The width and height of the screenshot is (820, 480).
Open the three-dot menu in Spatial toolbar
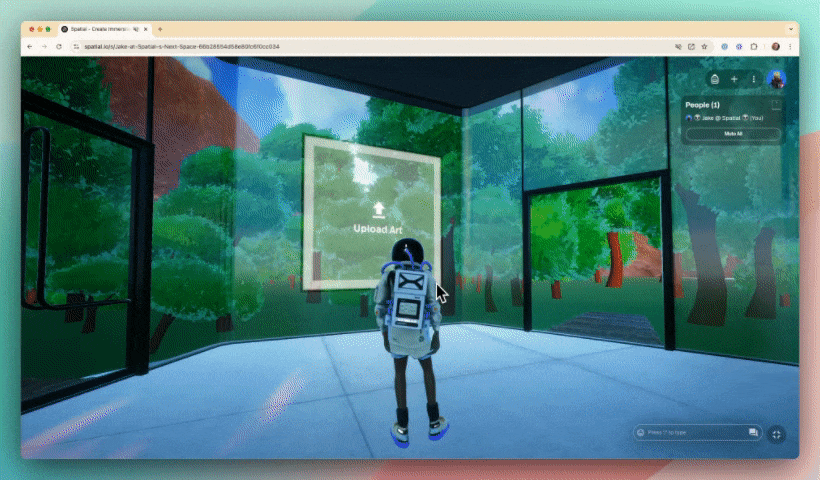(754, 79)
